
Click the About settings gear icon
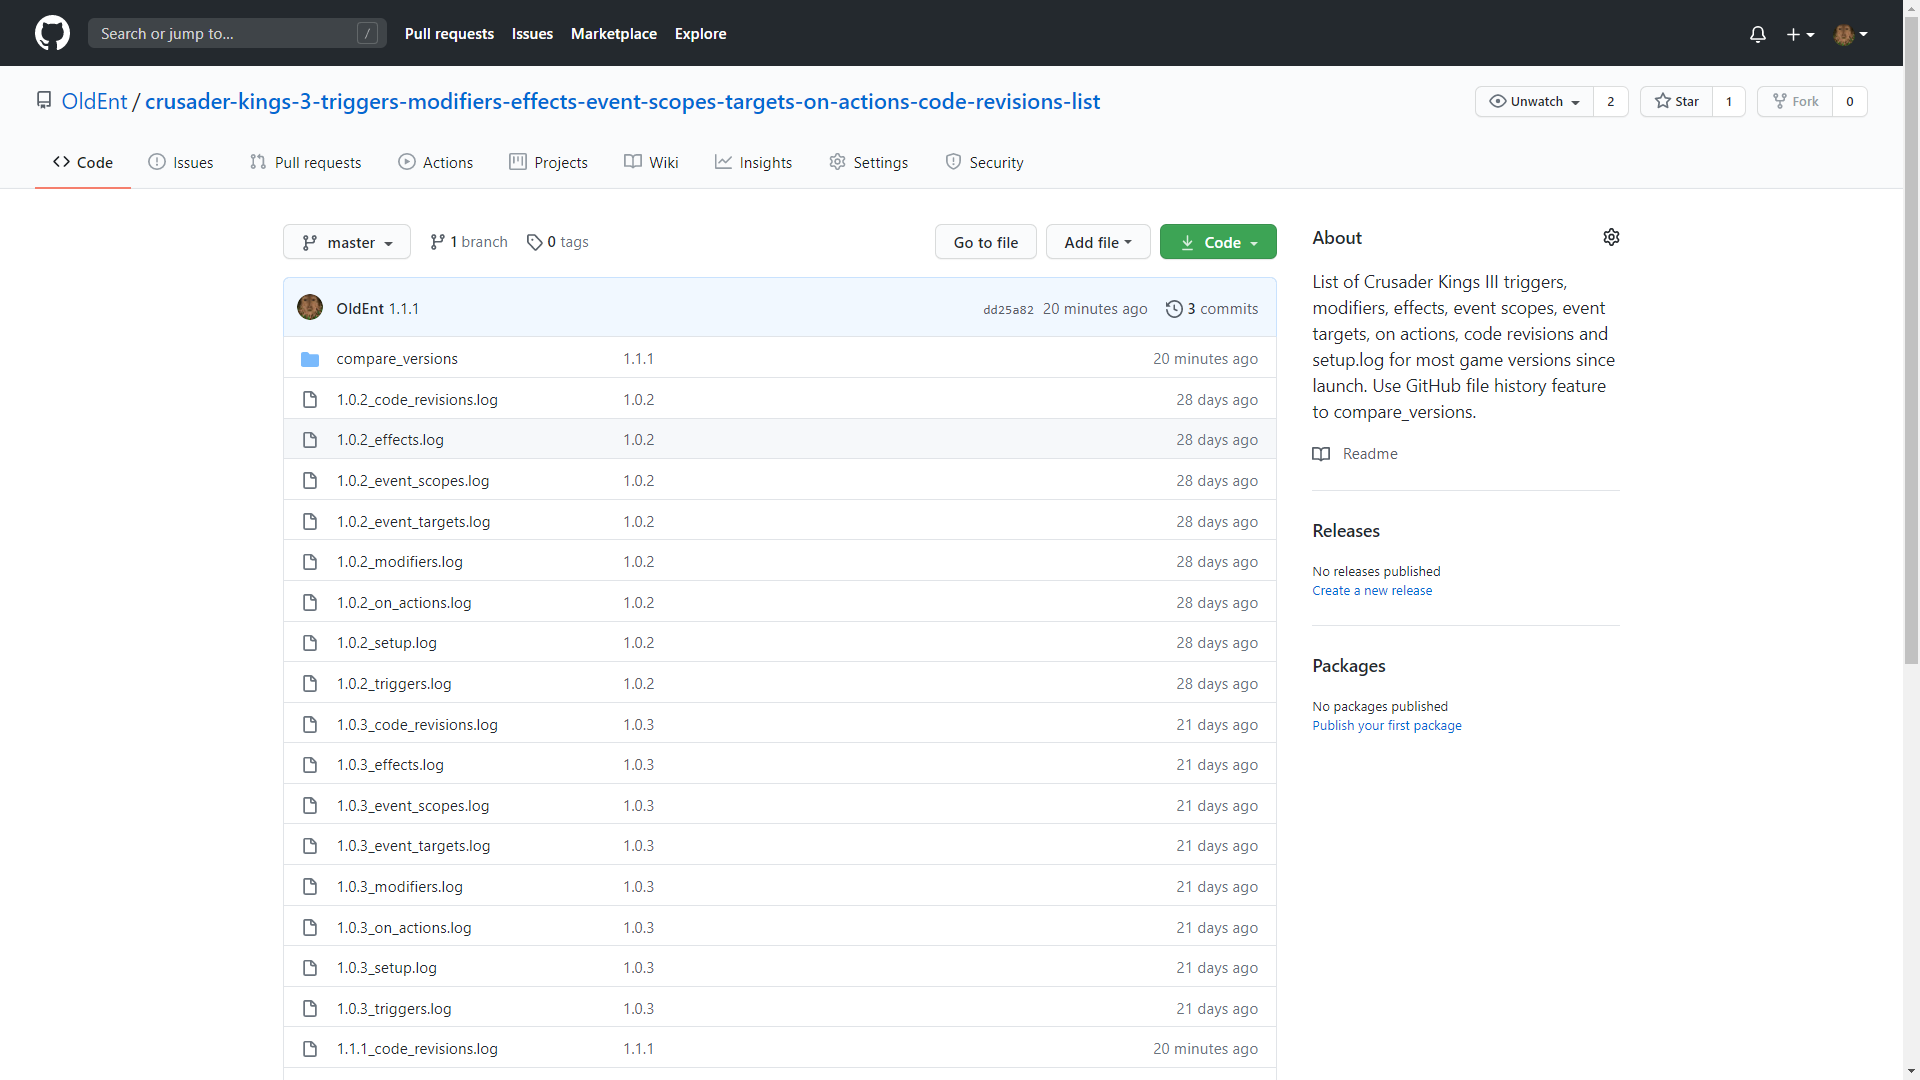coord(1611,237)
